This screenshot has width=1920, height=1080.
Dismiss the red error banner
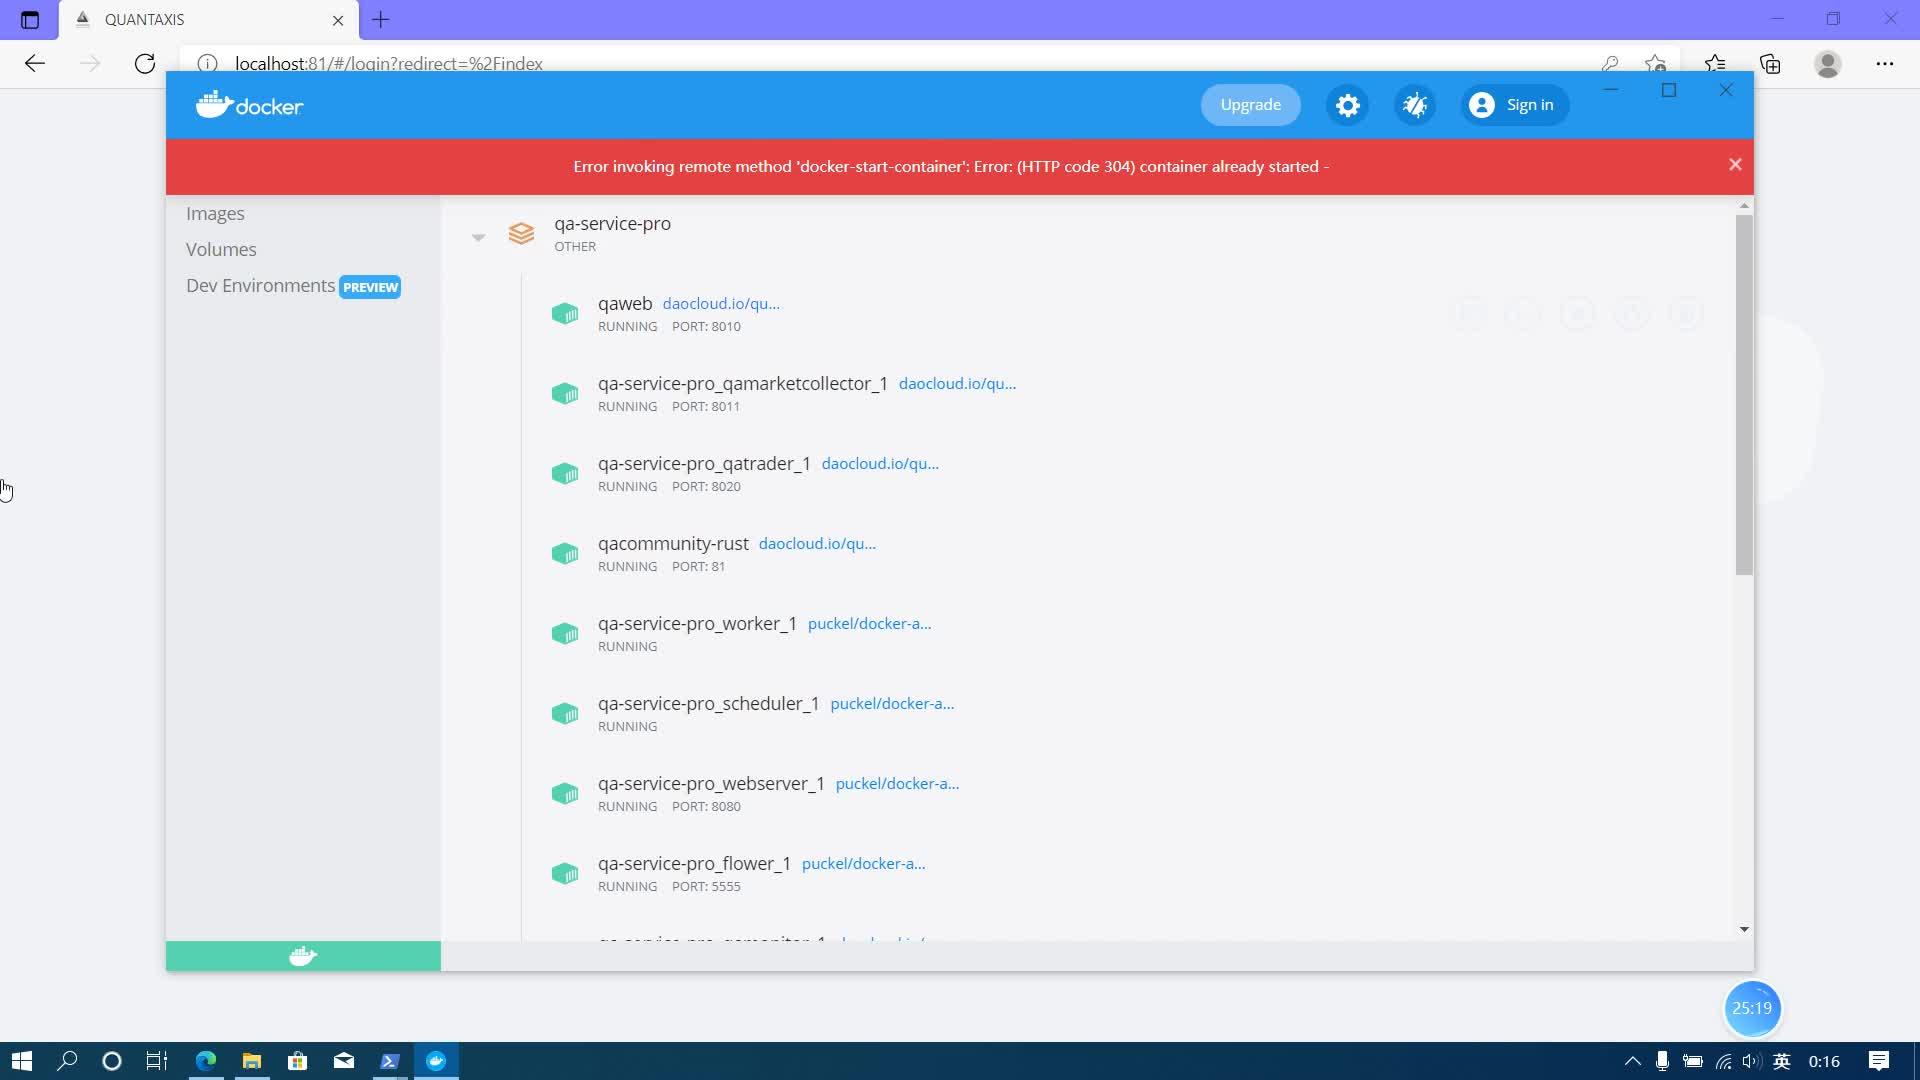[x=1735, y=165]
